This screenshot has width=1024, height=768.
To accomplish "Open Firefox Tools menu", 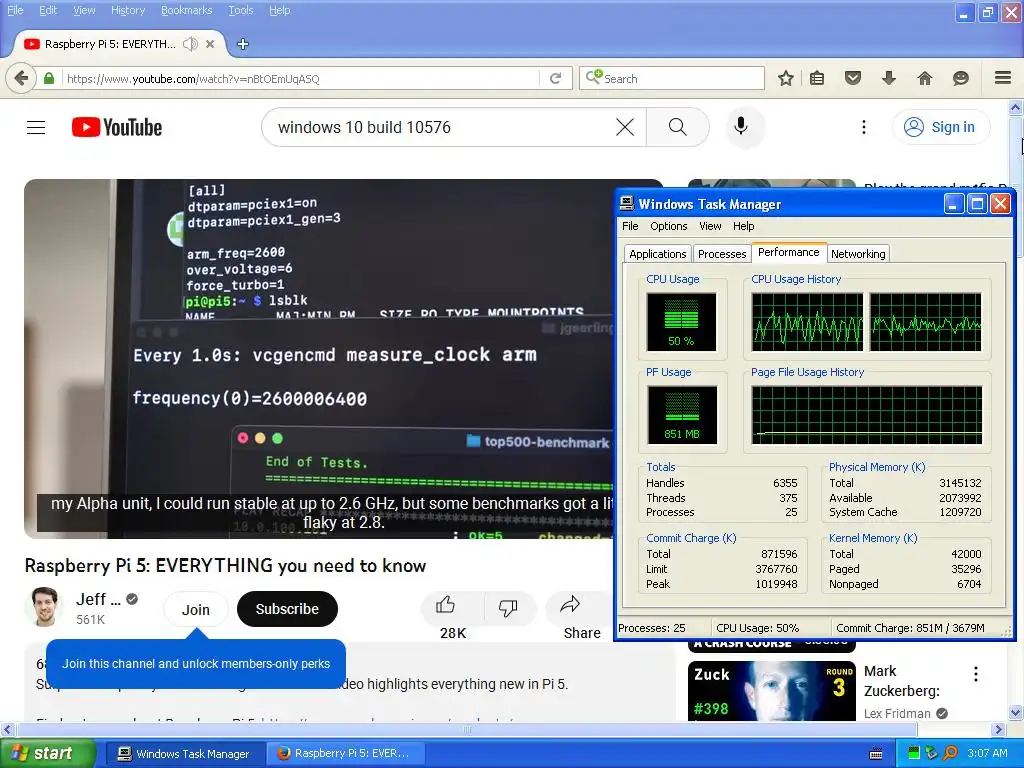I will tap(240, 10).
